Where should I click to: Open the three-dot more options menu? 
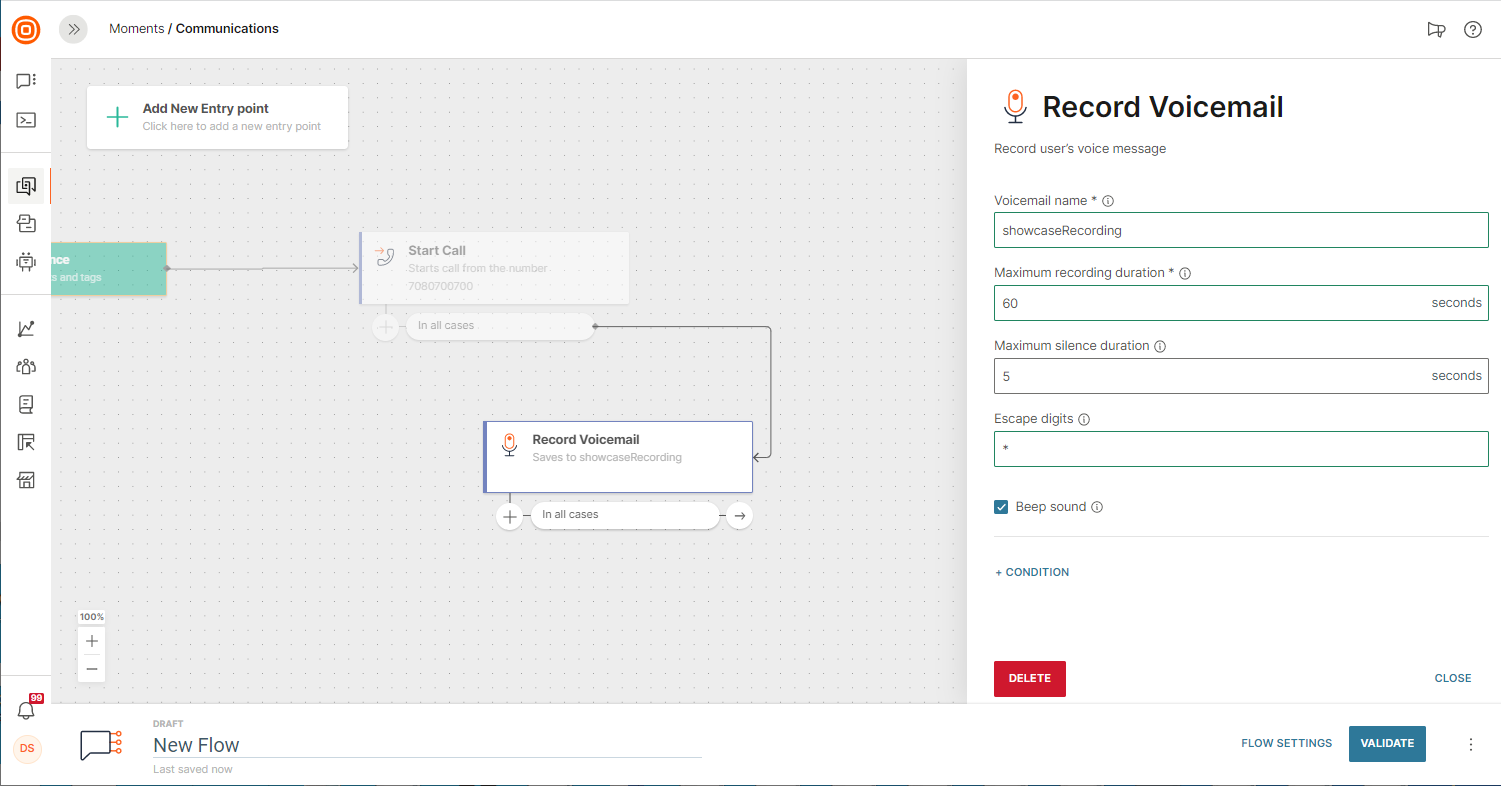1470,744
